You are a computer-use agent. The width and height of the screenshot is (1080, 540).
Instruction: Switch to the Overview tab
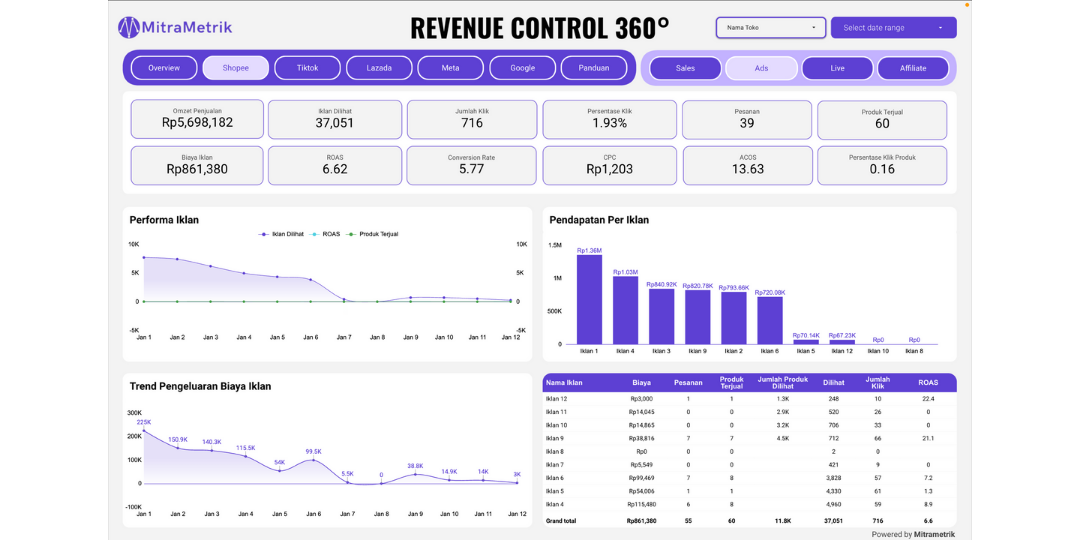164,68
